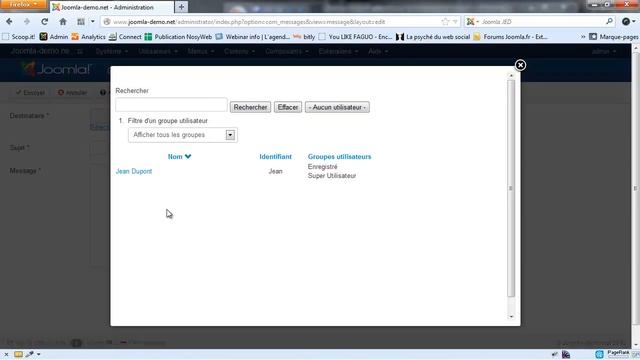Open the Analytics bookmark
The height and width of the screenshot is (360, 640).
[88, 37]
